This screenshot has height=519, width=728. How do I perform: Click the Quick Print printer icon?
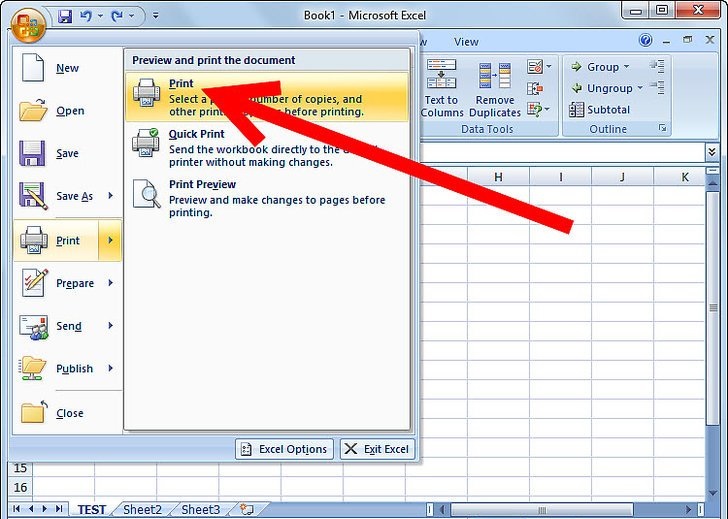[x=146, y=143]
